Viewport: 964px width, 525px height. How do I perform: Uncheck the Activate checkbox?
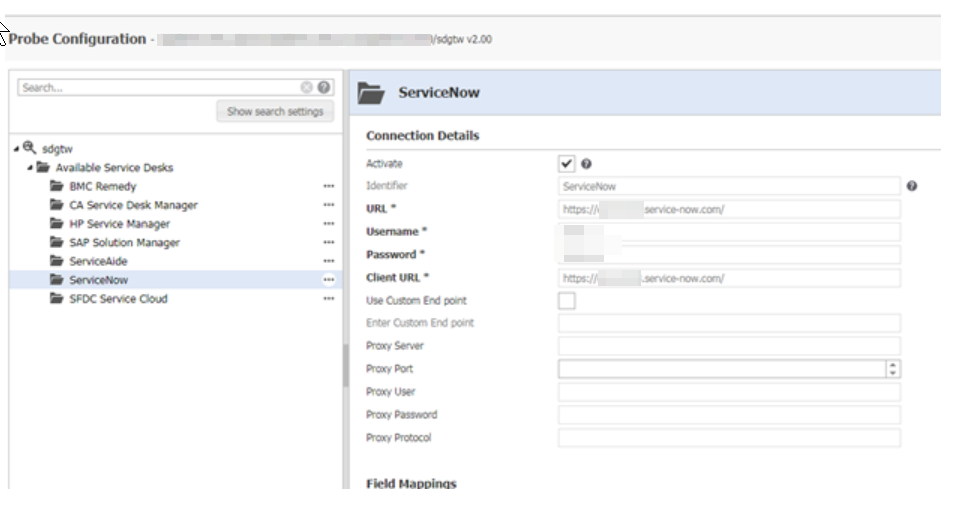(567, 164)
